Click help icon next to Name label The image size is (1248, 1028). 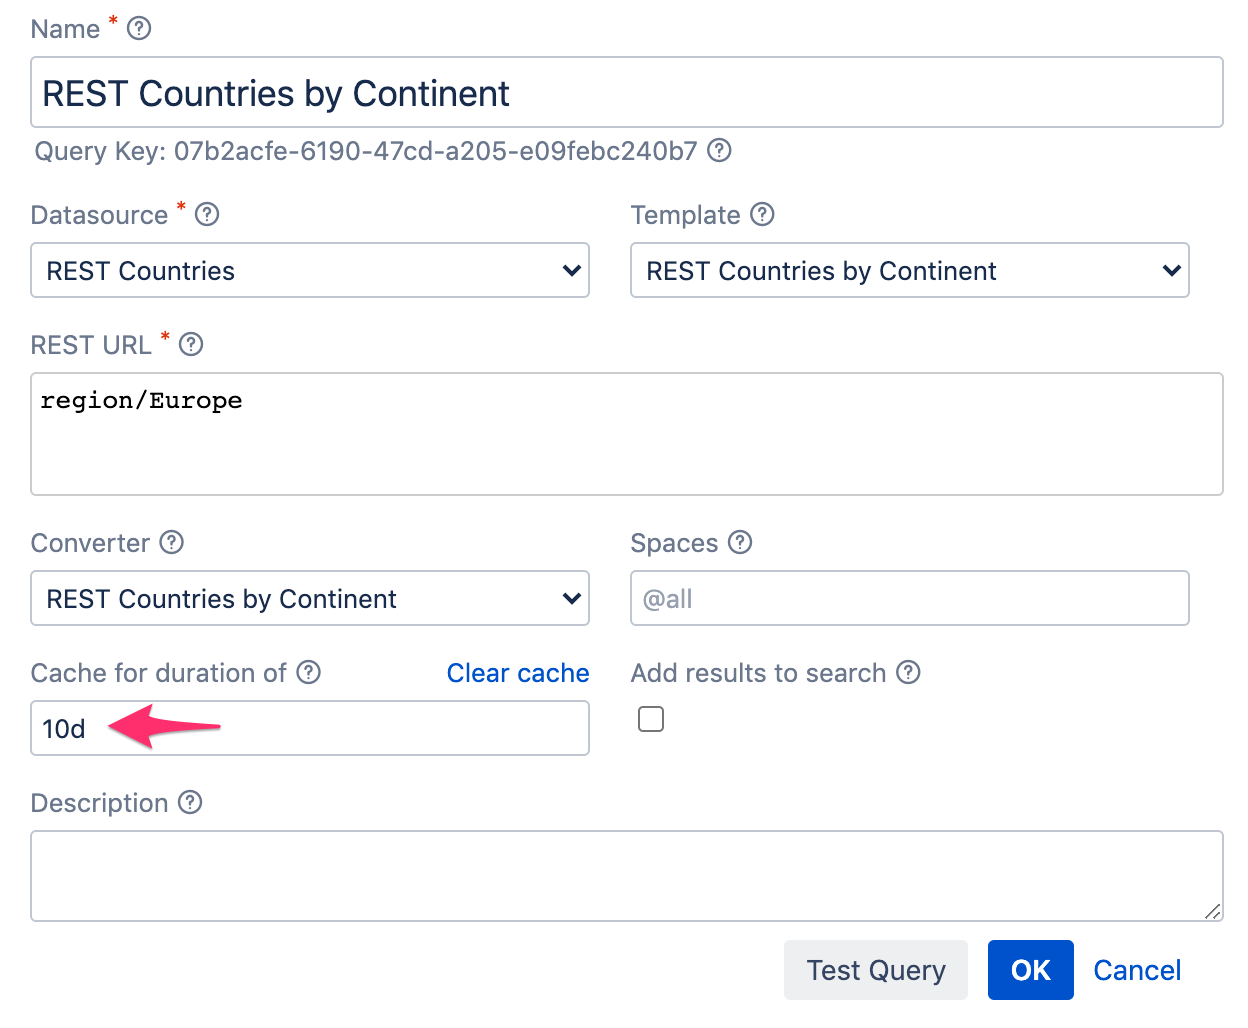[140, 28]
